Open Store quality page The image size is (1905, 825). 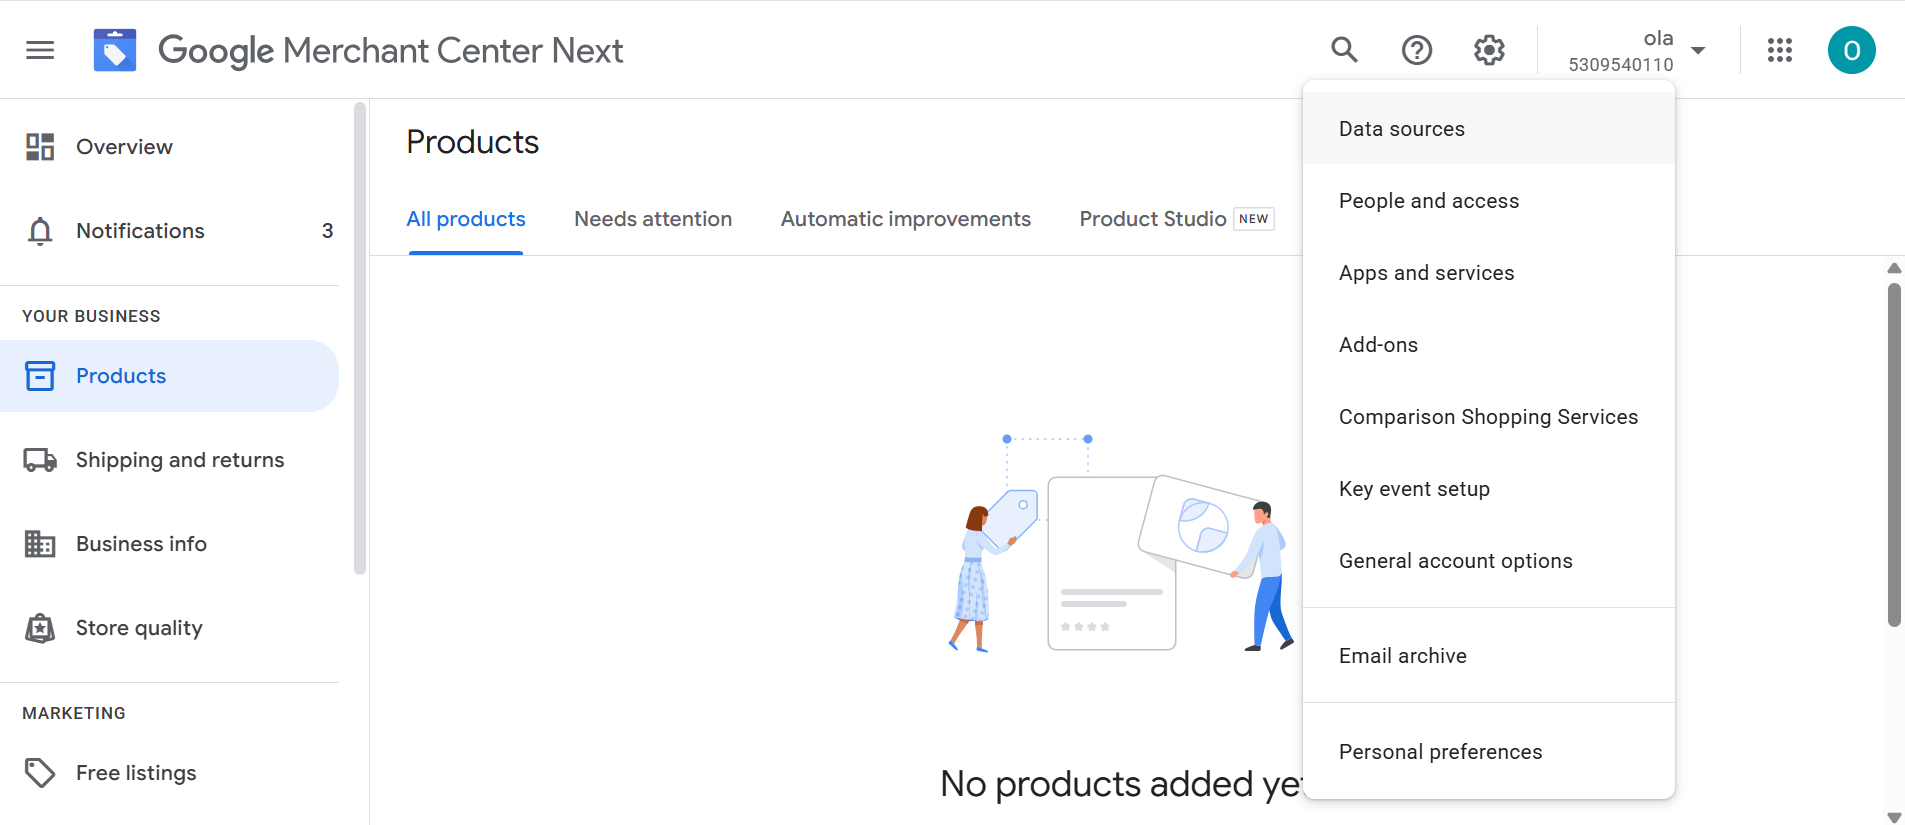tap(139, 628)
